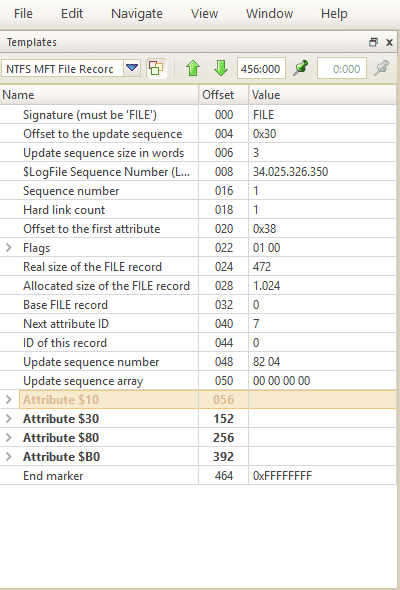Click the green up arrow icon
This screenshot has width=400, height=590.
193,68
